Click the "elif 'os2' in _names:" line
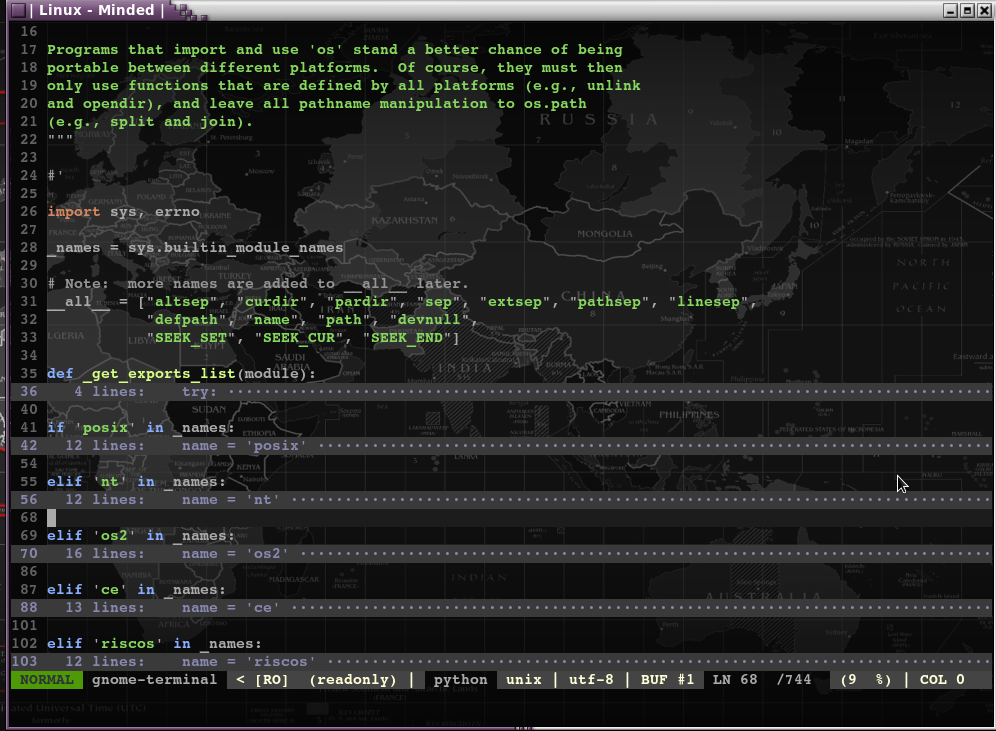 (x=140, y=535)
